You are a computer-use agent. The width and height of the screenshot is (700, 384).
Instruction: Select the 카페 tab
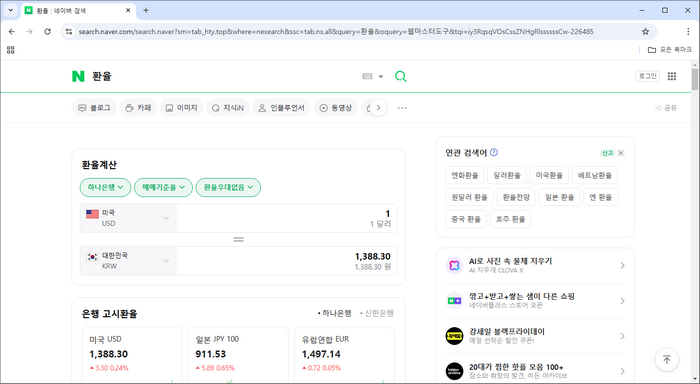(x=138, y=108)
